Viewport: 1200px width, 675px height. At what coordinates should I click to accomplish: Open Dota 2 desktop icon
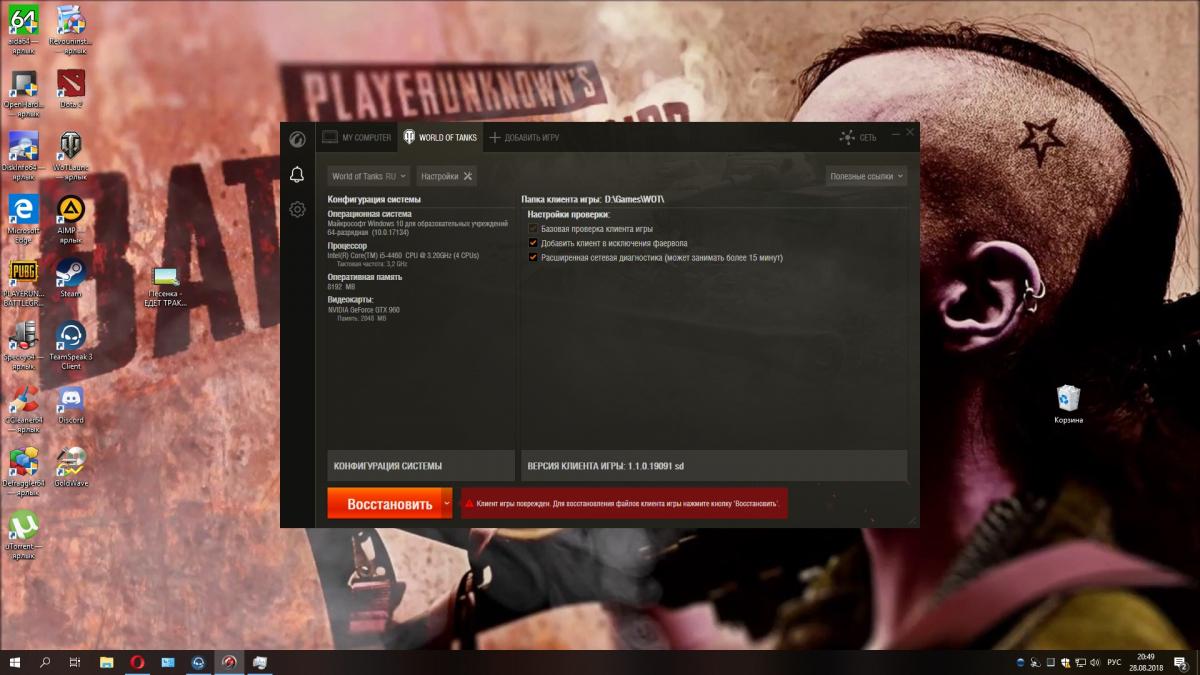click(71, 88)
